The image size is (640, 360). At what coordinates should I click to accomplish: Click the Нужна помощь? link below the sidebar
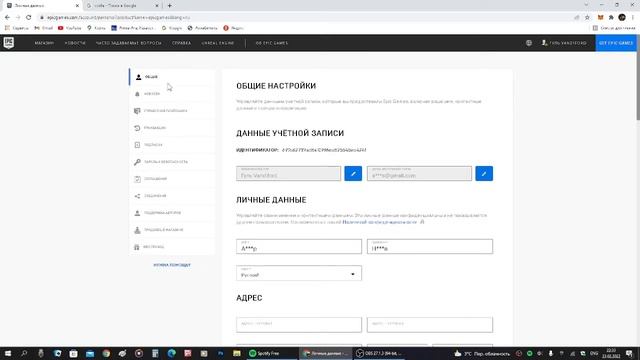pyautogui.click(x=172, y=265)
